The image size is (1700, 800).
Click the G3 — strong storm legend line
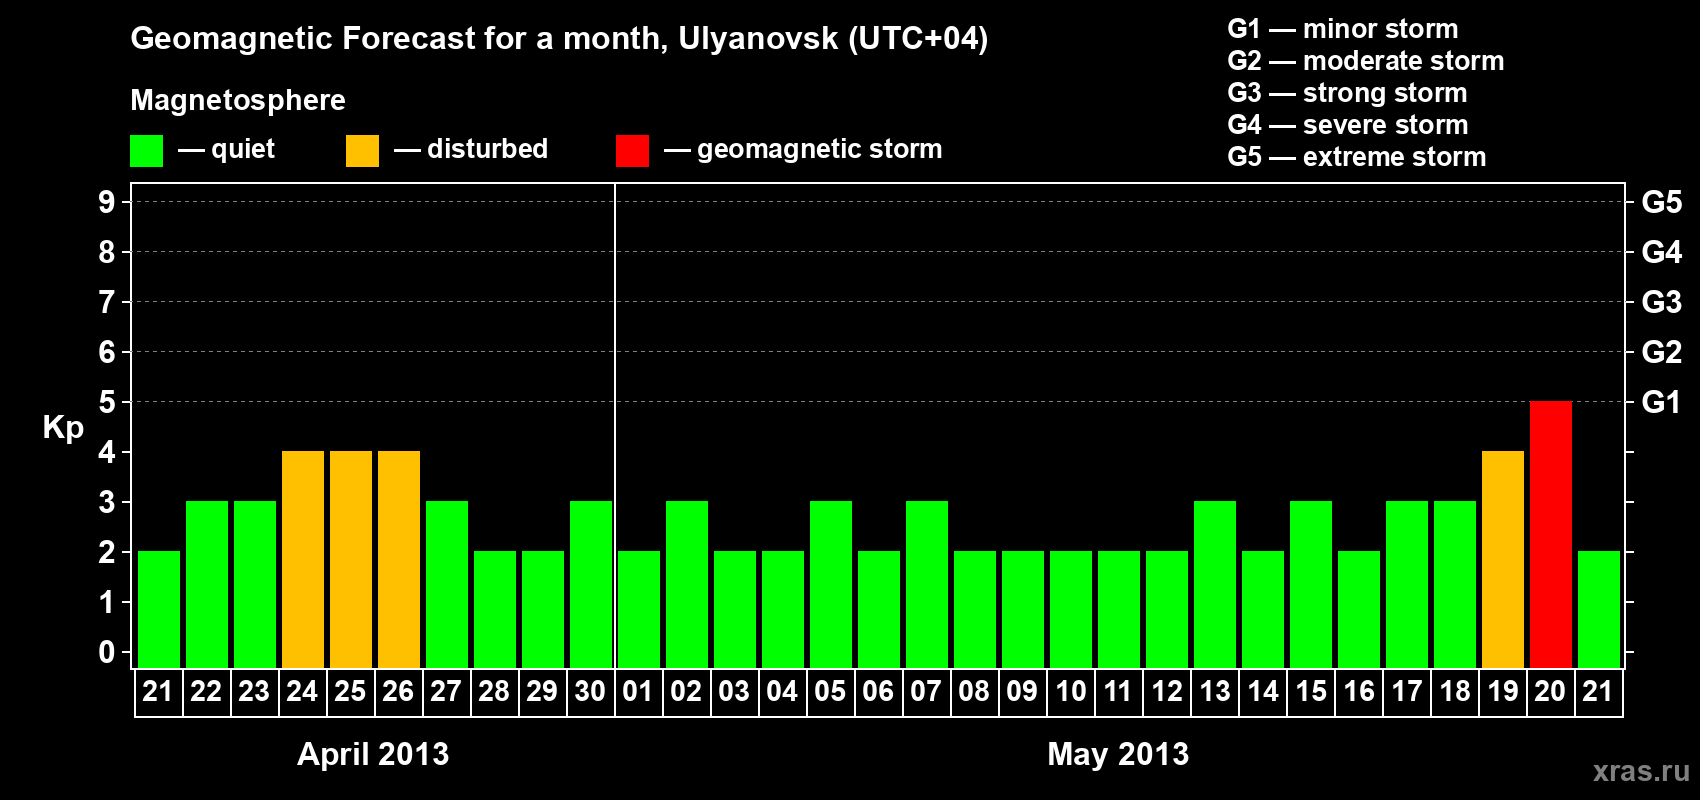coord(1347,93)
